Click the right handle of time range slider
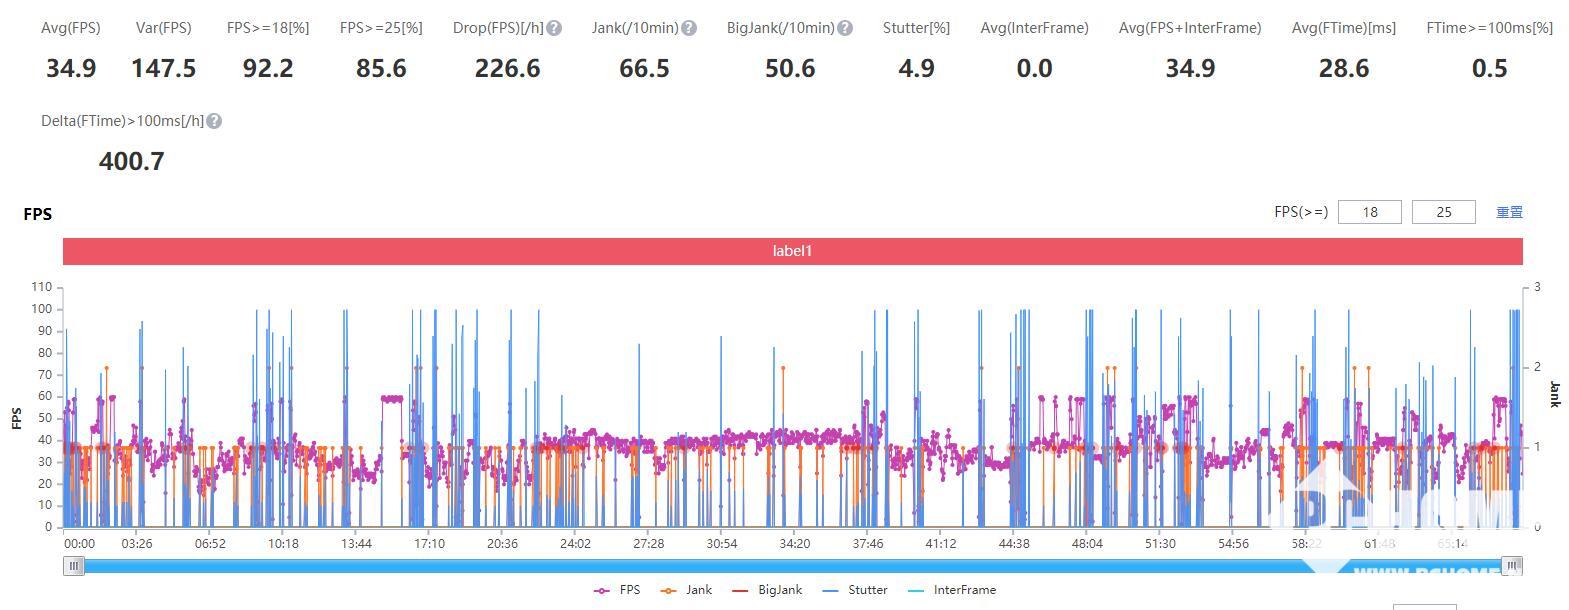 coord(1512,566)
